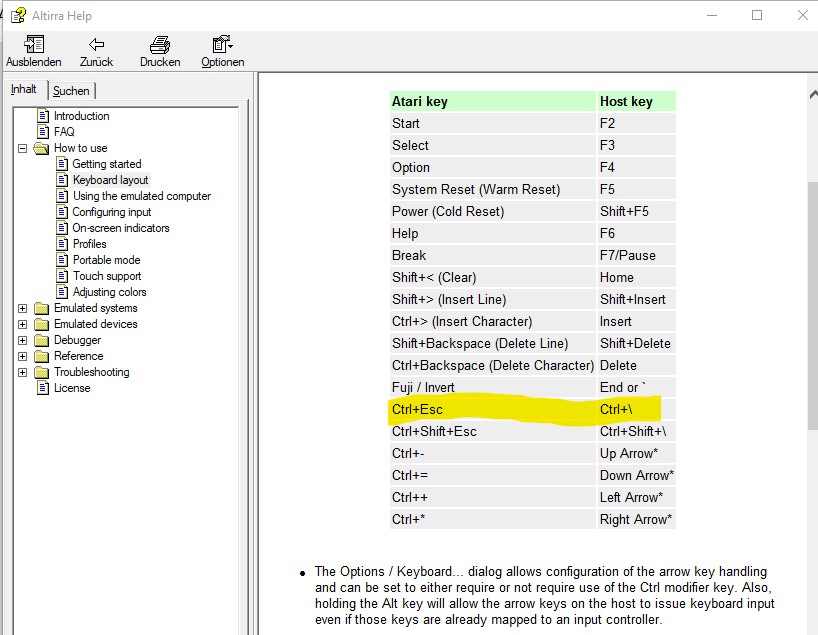This screenshot has height=635, width=818.
Task: Click the page icon next to License
Action: coord(43,388)
